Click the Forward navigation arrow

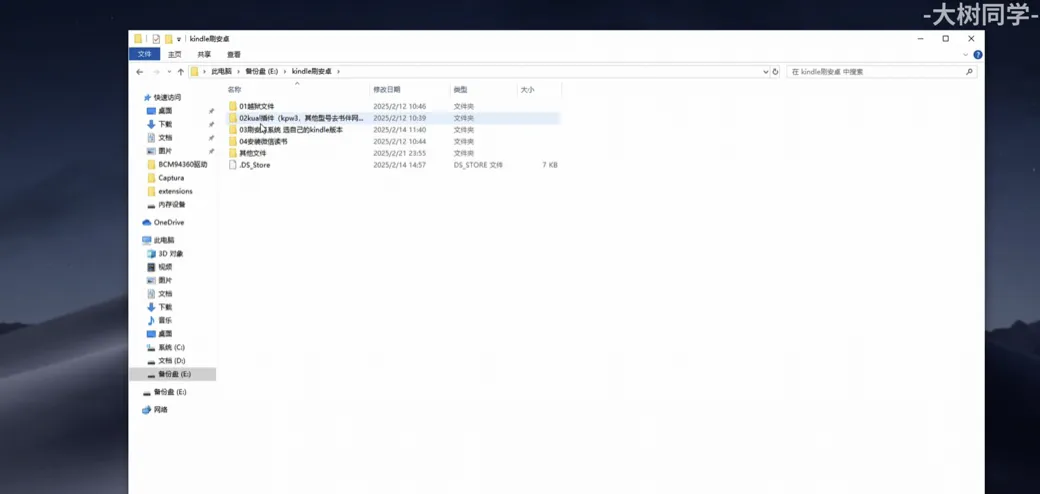tap(157, 72)
